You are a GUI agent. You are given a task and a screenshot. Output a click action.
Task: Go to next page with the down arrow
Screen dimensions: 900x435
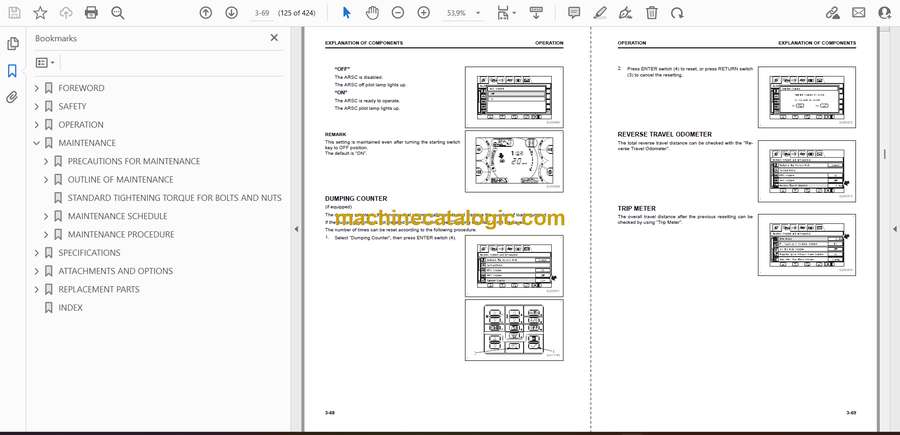tap(231, 13)
